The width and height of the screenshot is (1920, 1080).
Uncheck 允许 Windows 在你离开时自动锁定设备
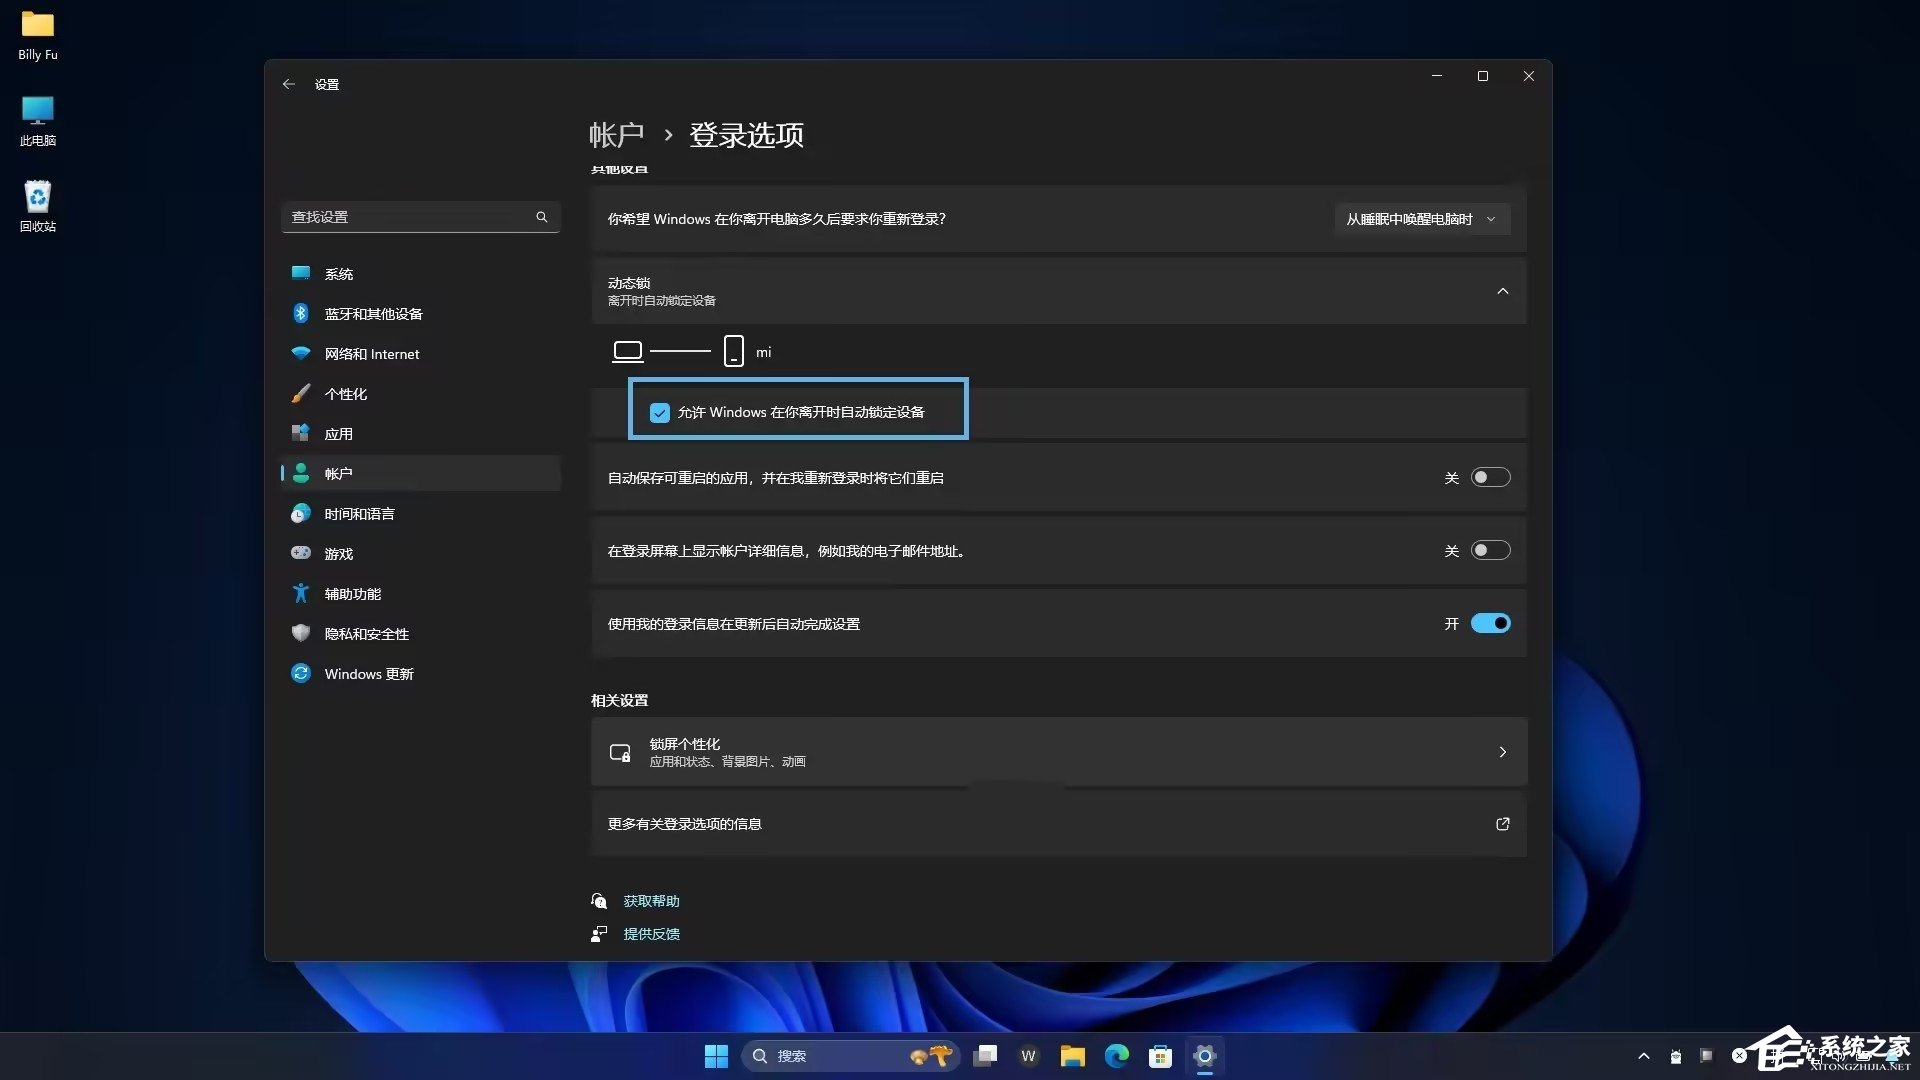(659, 411)
